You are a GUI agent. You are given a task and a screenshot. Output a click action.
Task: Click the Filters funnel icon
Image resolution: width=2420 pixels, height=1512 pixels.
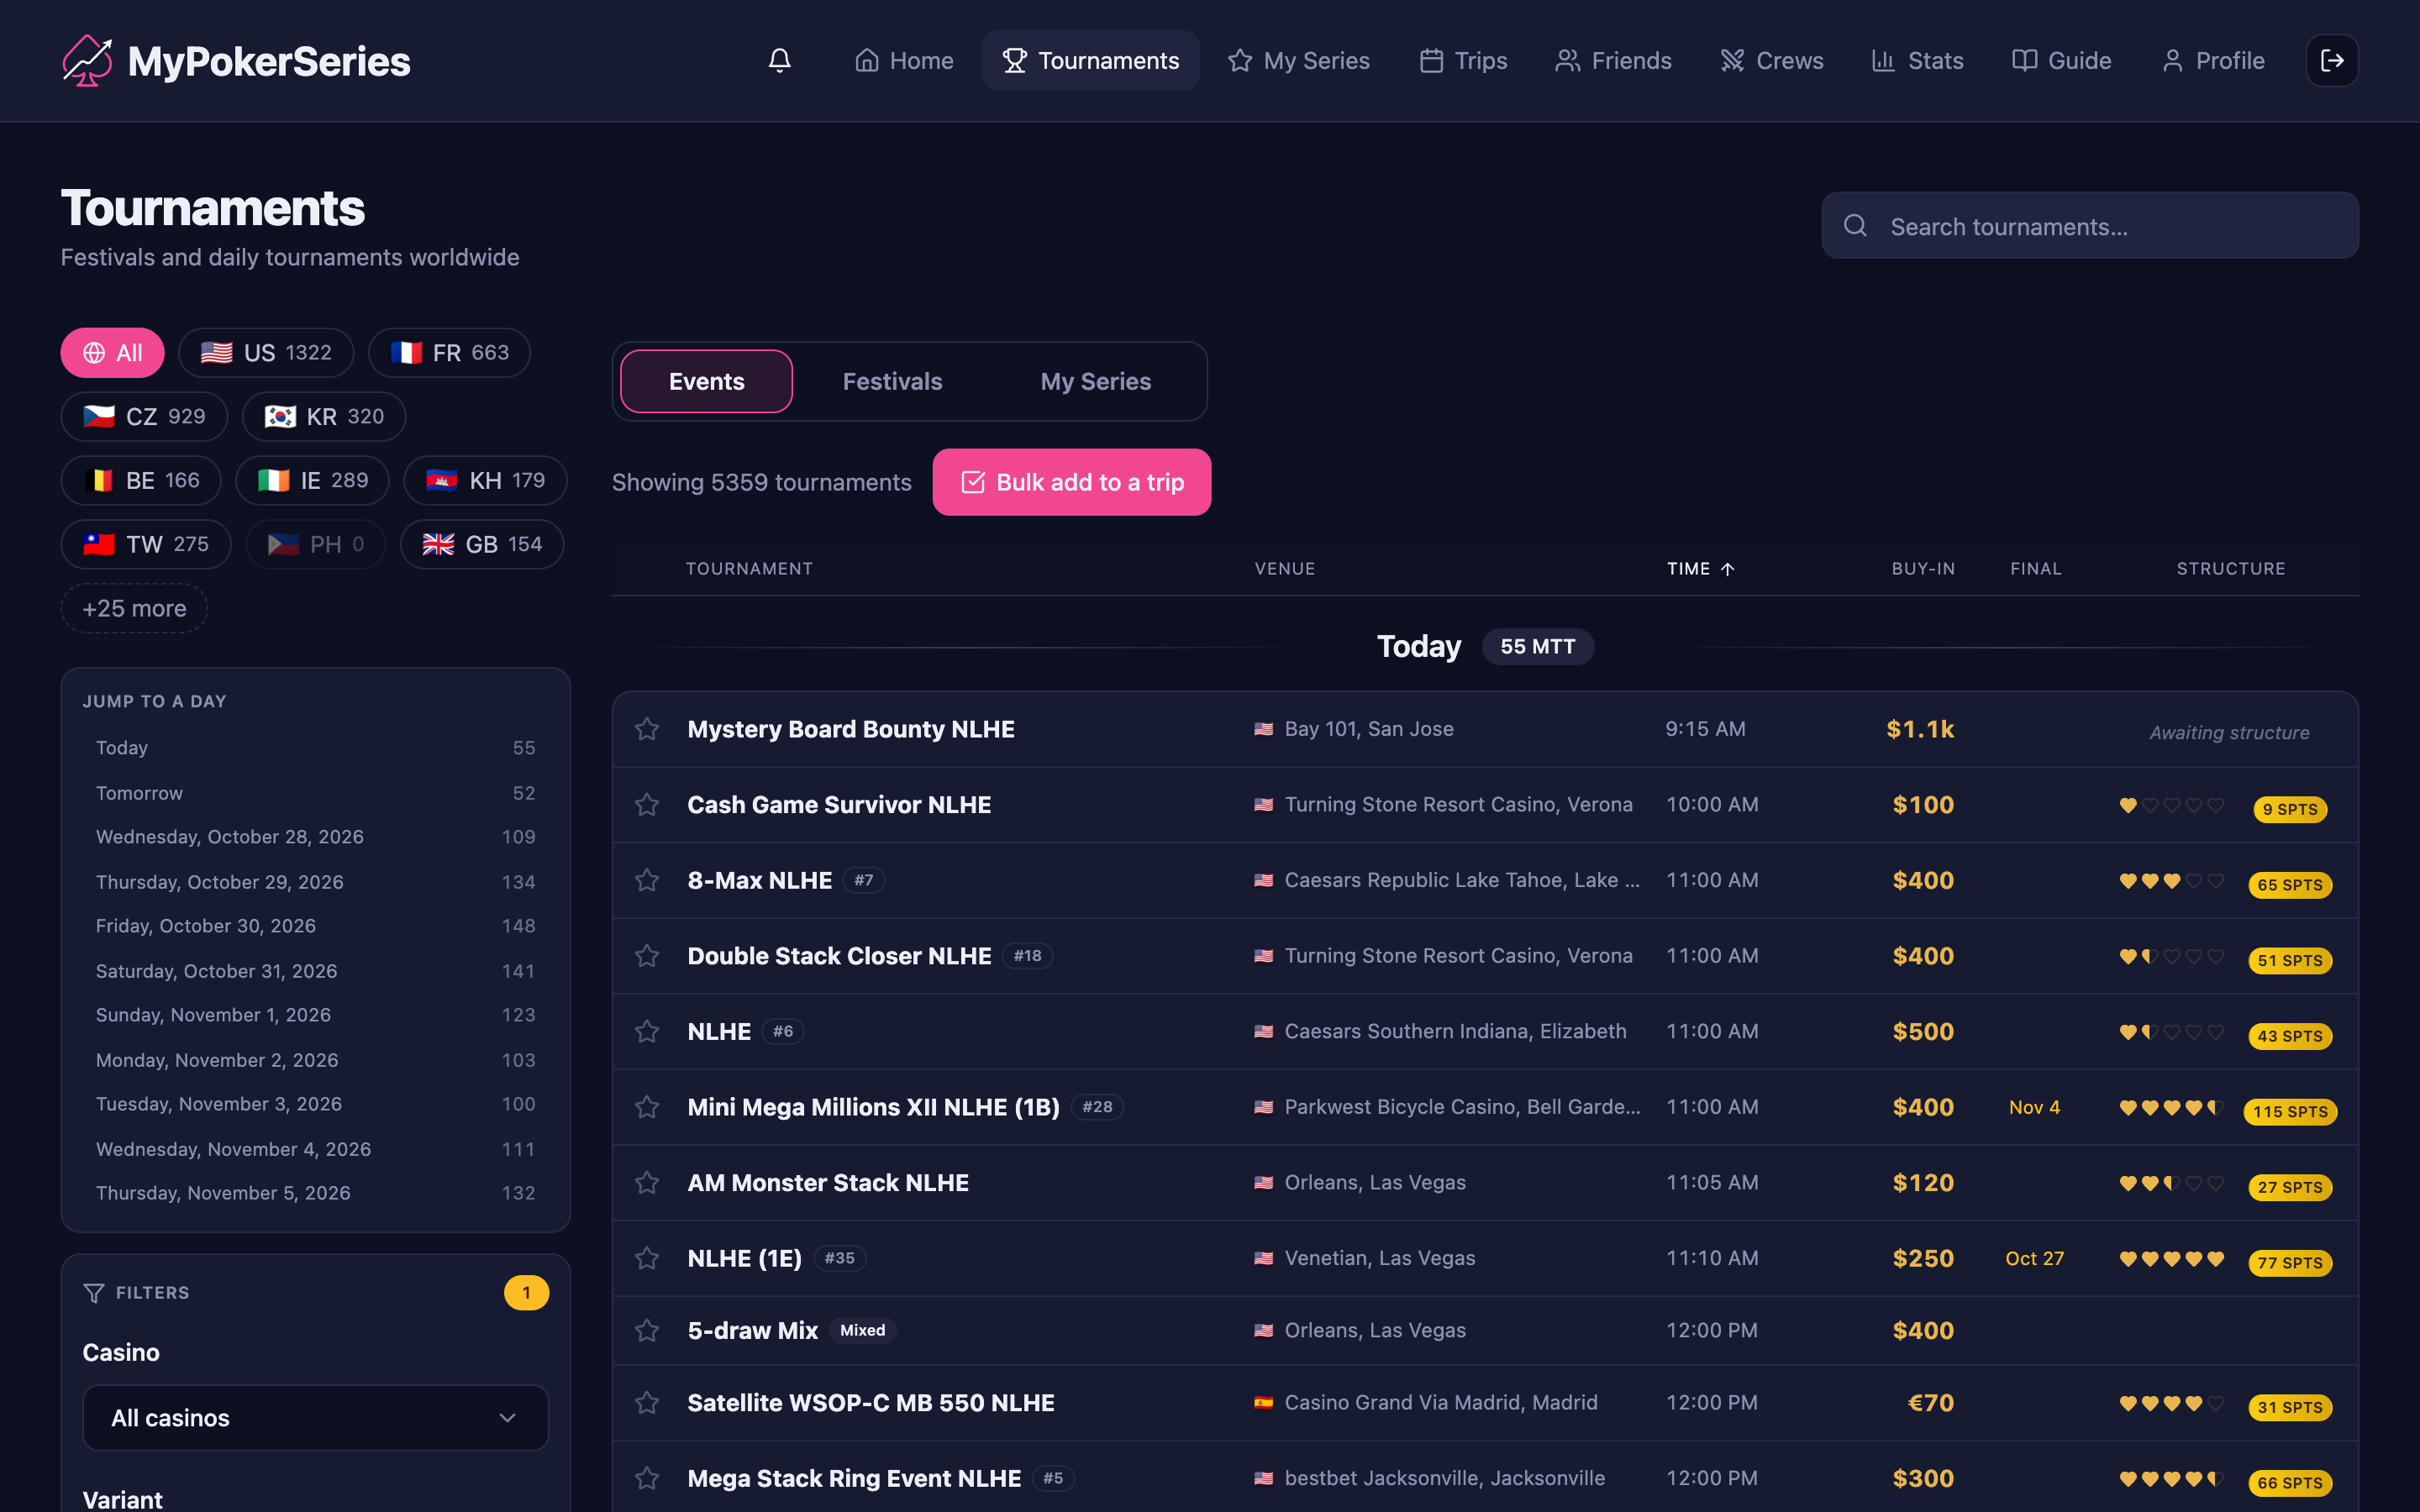[94, 1293]
